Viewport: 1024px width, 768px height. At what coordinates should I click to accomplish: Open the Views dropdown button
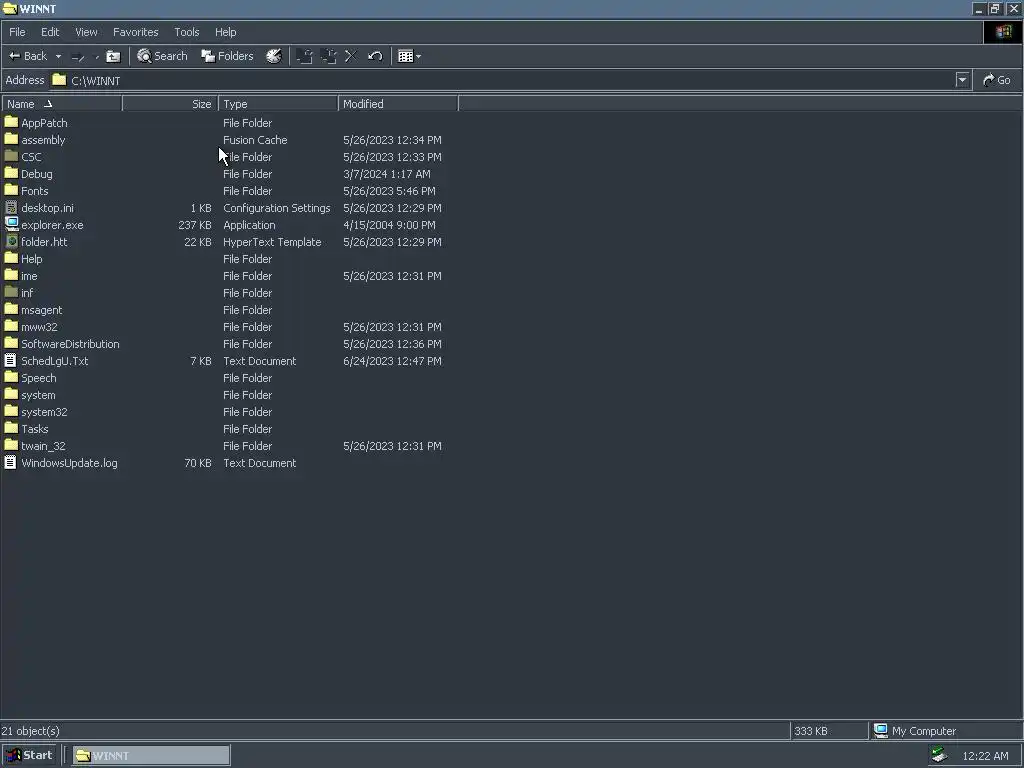(x=409, y=56)
